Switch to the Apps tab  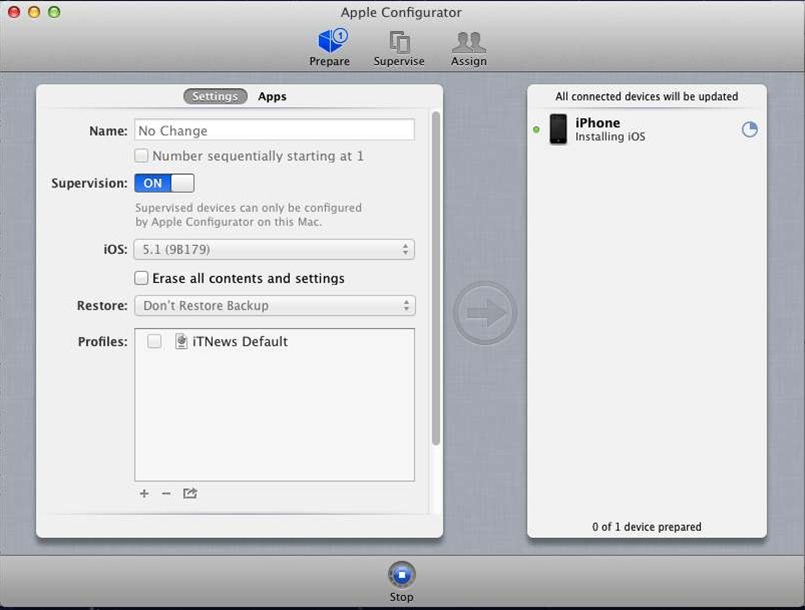pyautogui.click(x=272, y=97)
